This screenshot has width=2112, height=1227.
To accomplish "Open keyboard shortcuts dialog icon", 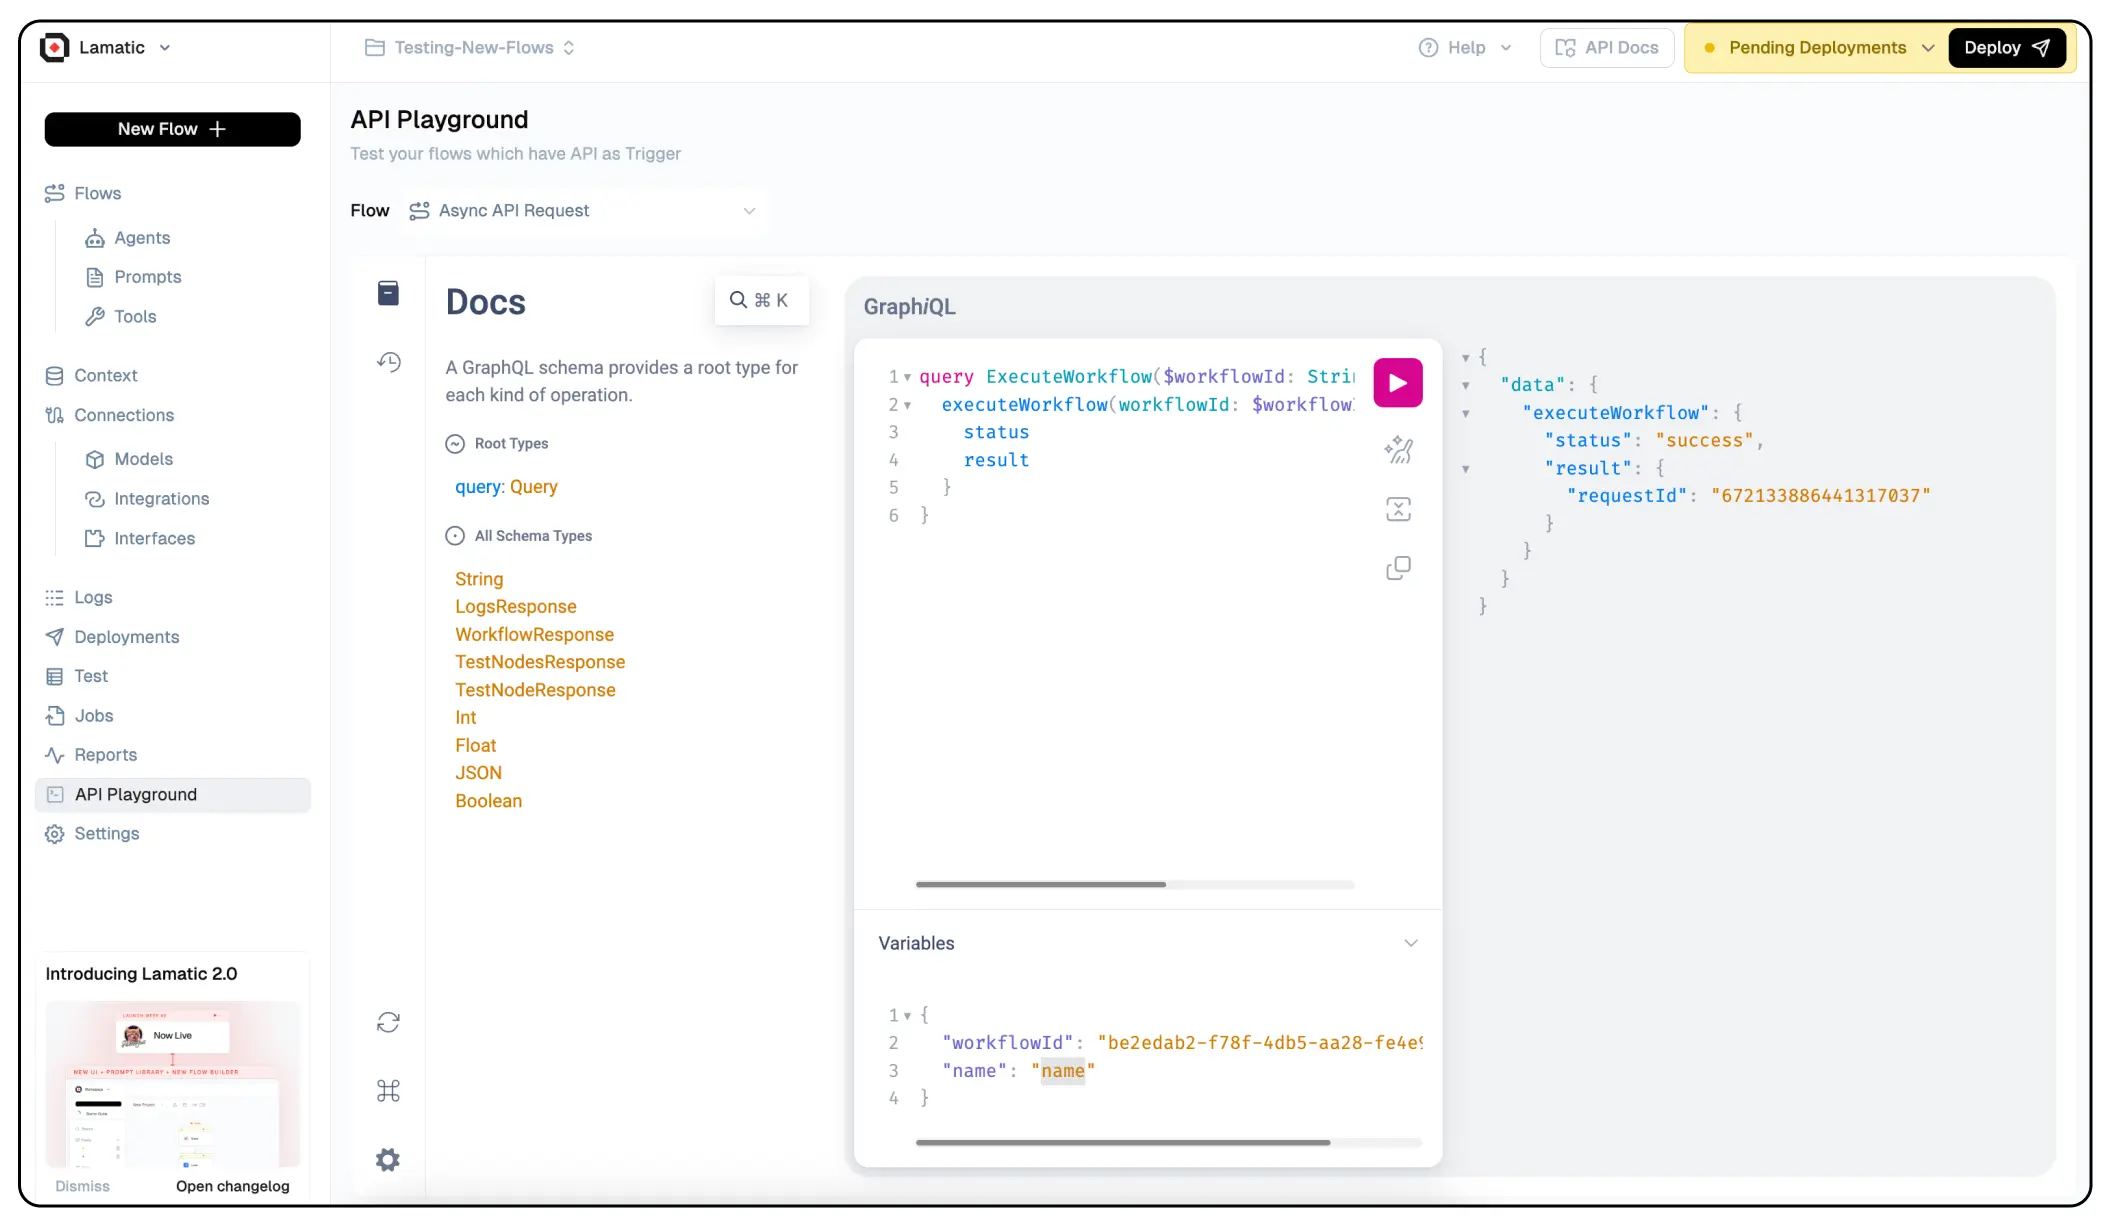I will [388, 1091].
